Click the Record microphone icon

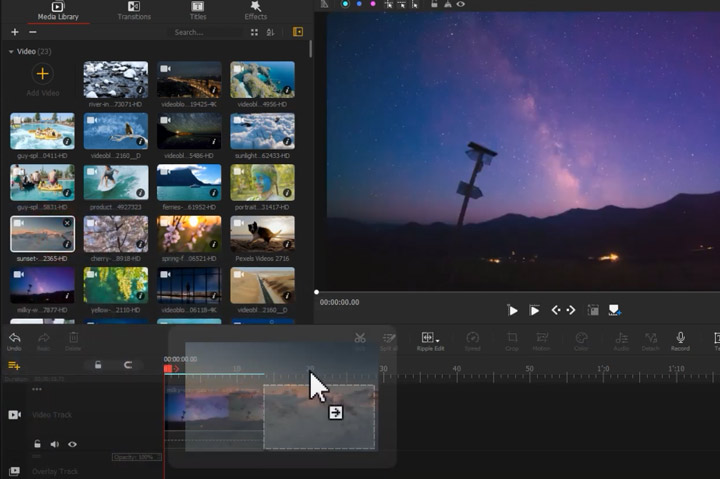680,339
